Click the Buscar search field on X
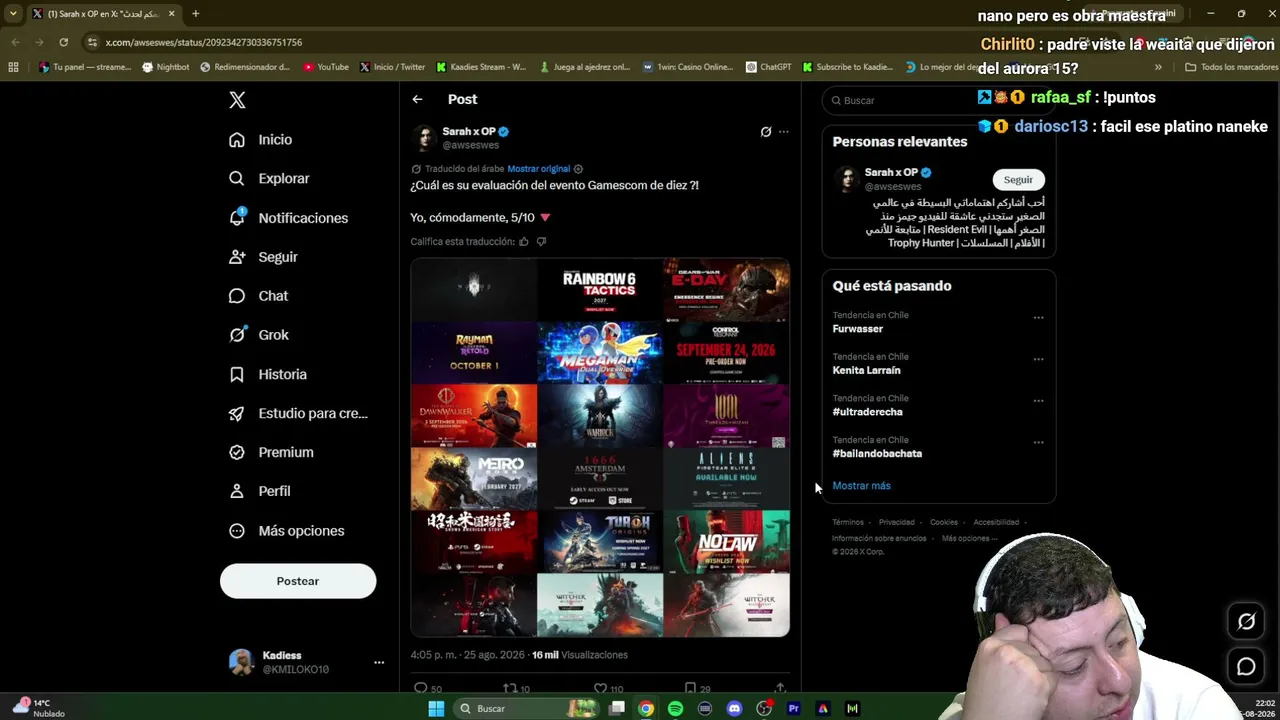1280x720 pixels. click(x=938, y=100)
